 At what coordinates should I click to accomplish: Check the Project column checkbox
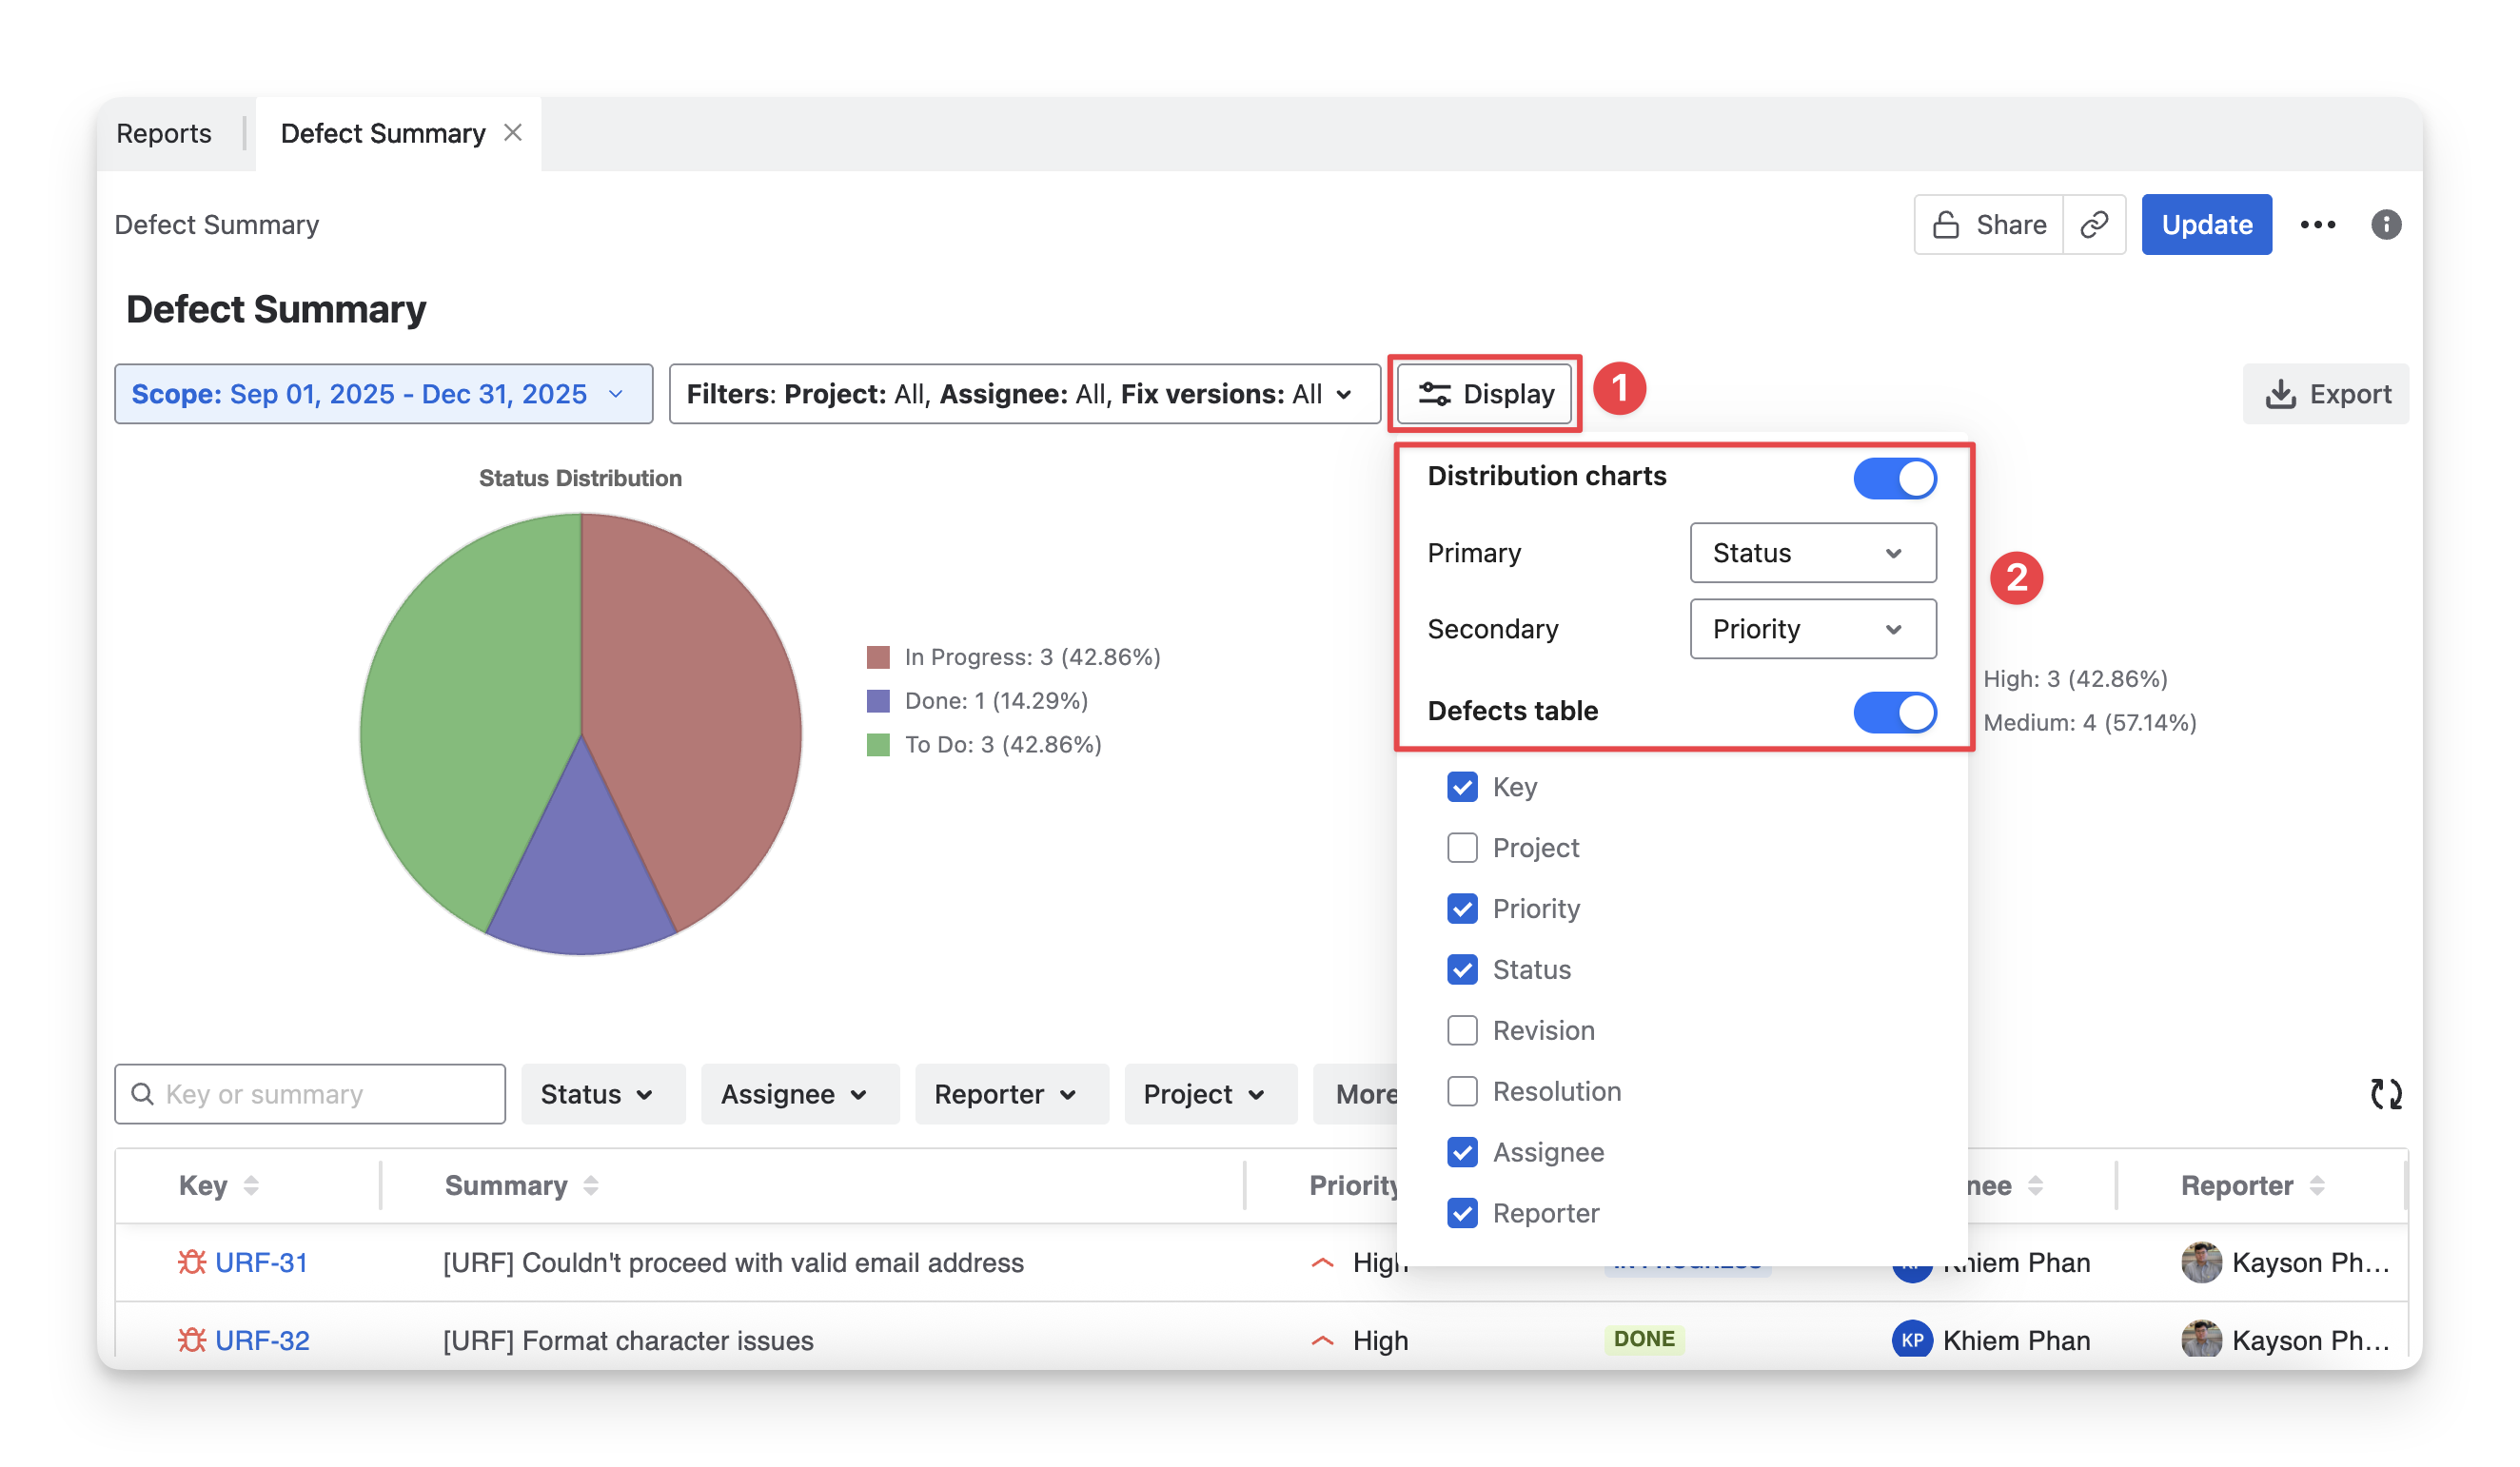click(x=1462, y=848)
